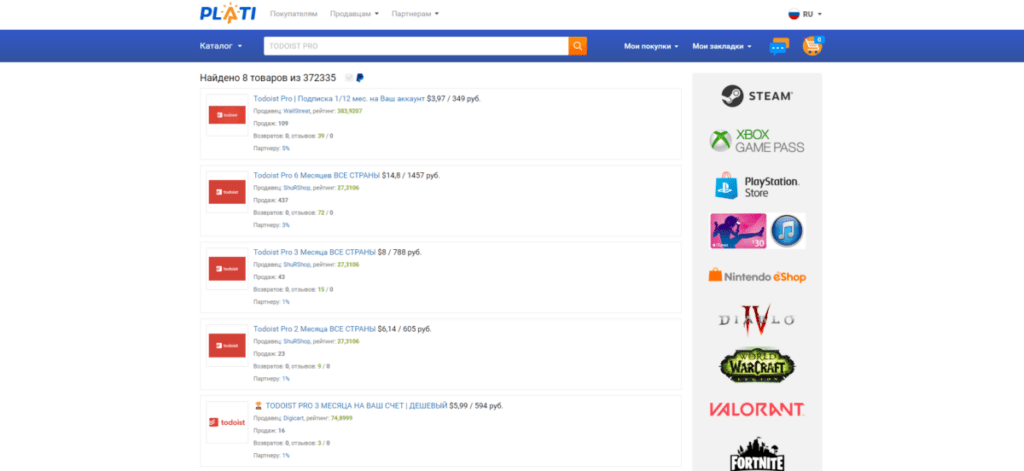Open the Продавцам dropdown menu
Viewport: 1024px width, 471px height.
pyautogui.click(x=354, y=14)
